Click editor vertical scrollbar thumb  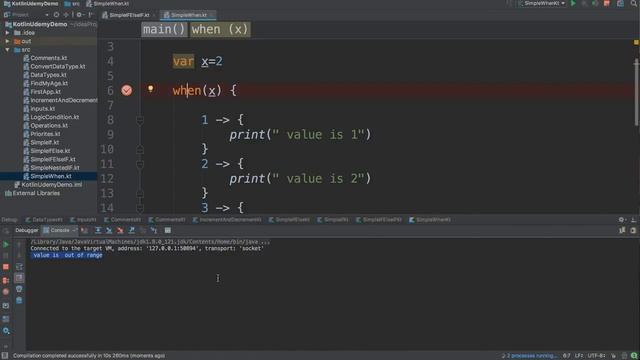pyautogui.click(x=636, y=93)
